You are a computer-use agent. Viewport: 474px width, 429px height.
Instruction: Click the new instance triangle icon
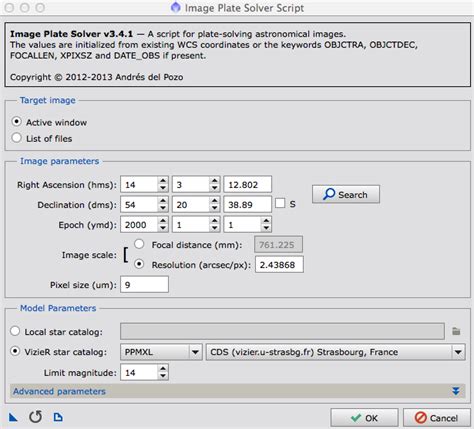point(13,417)
